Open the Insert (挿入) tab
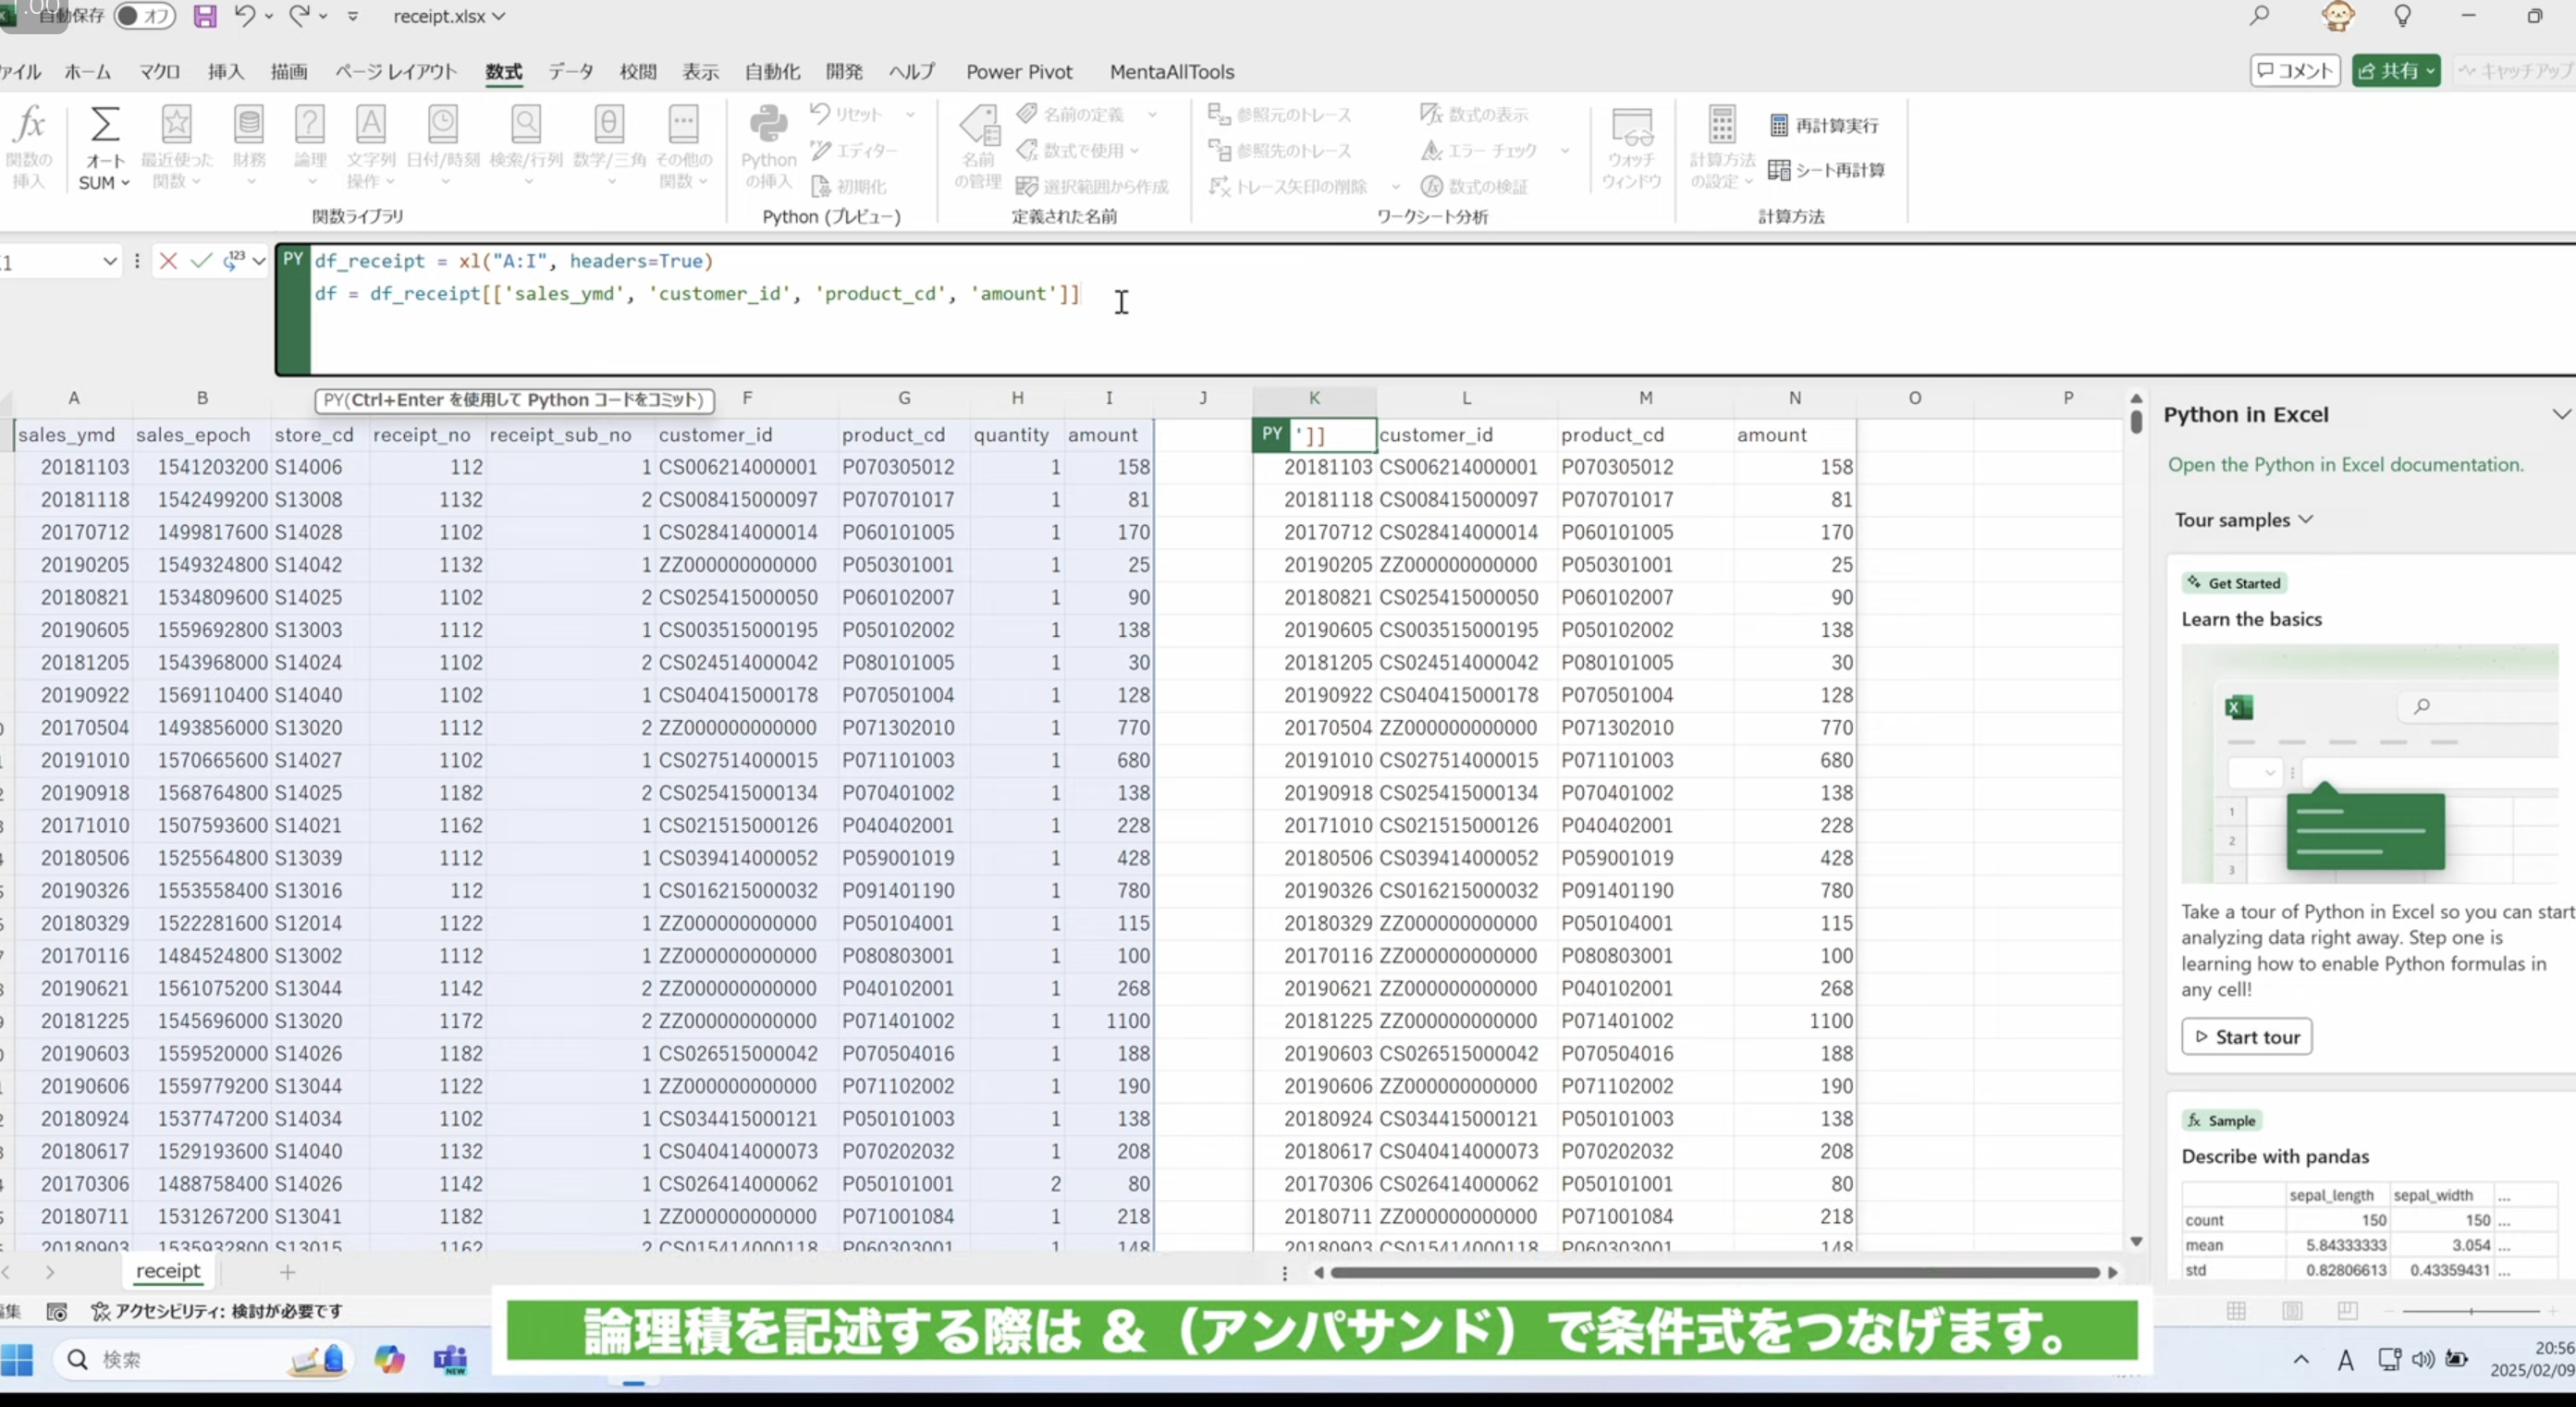Screen dimensions: 2576x1407 coord(226,72)
